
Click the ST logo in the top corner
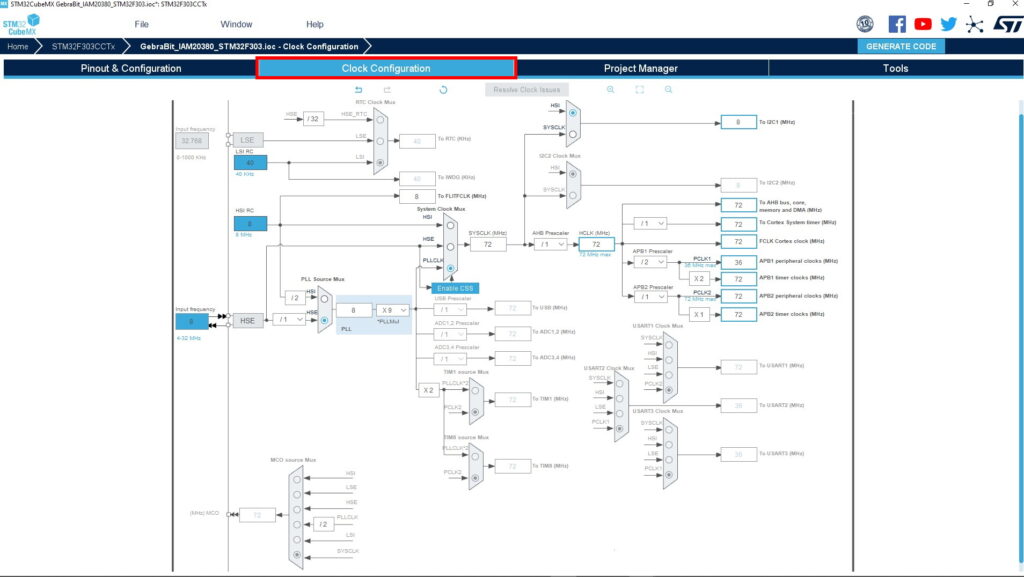[1007, 24]
